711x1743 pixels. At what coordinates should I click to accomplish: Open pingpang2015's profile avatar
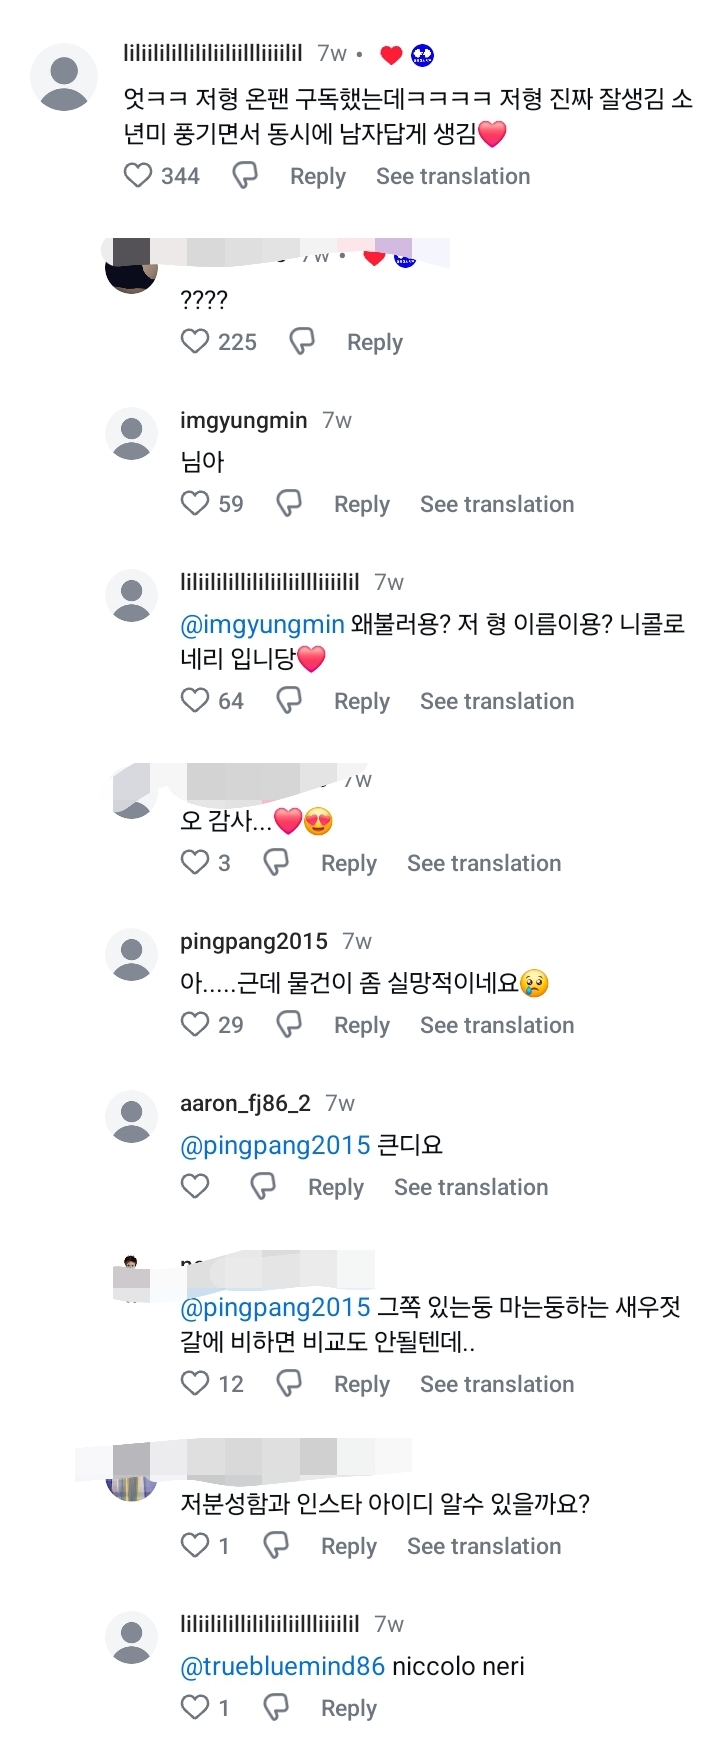131,953
